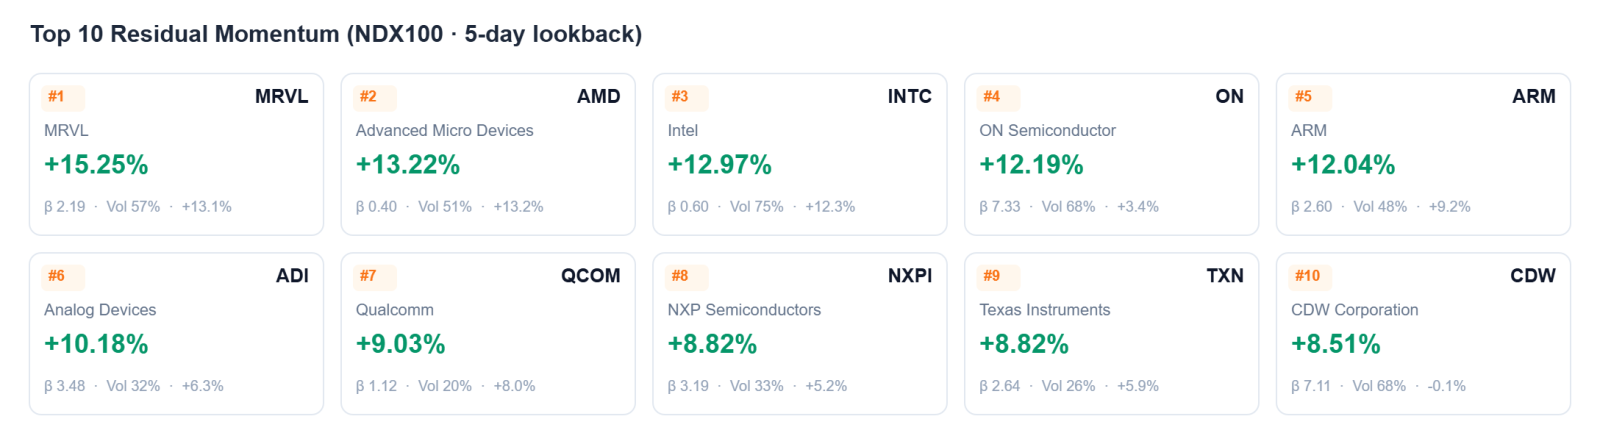Click the Texas Instruments company name
1600x444 pixels.
click(x=1045, y=310)
